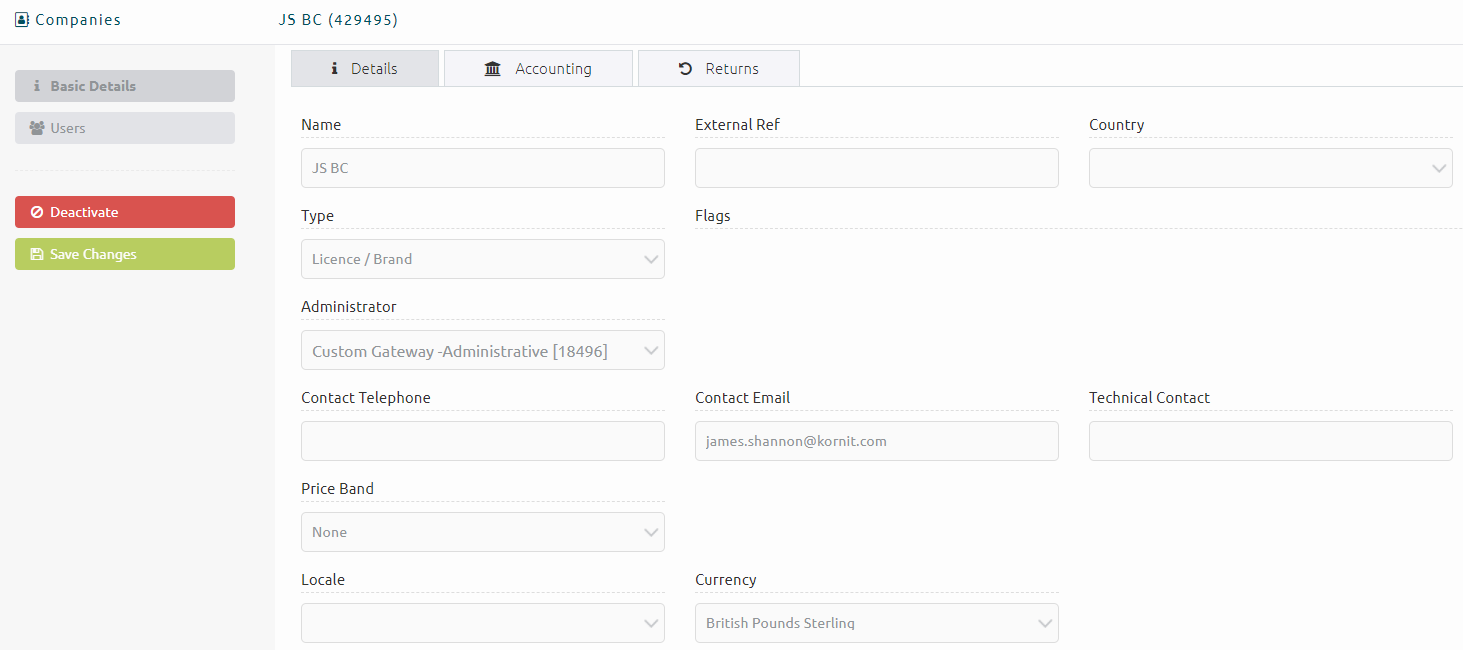This screenshot has height=650, width=1463.
Task: Open the Type dropdown showing Licence / Brand
Action: click(483, 259)
